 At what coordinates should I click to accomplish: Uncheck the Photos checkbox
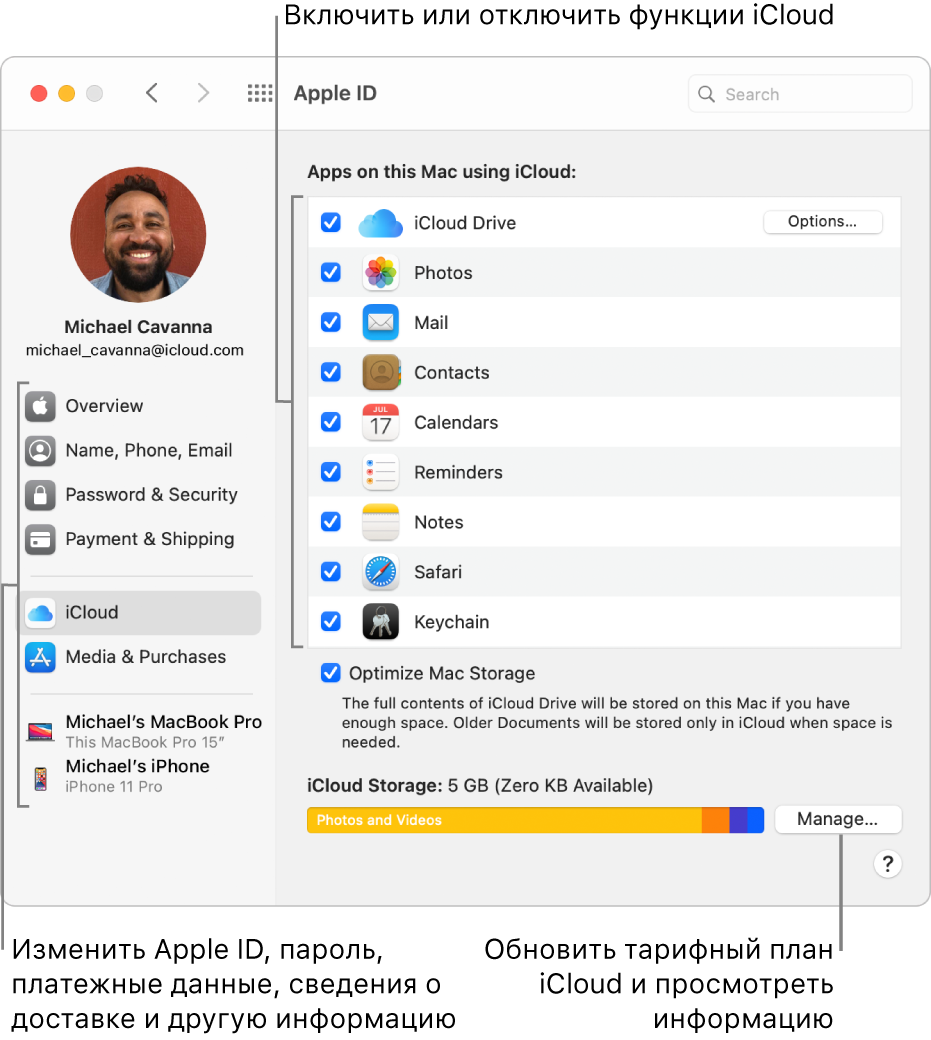click(x=331, y=272)
